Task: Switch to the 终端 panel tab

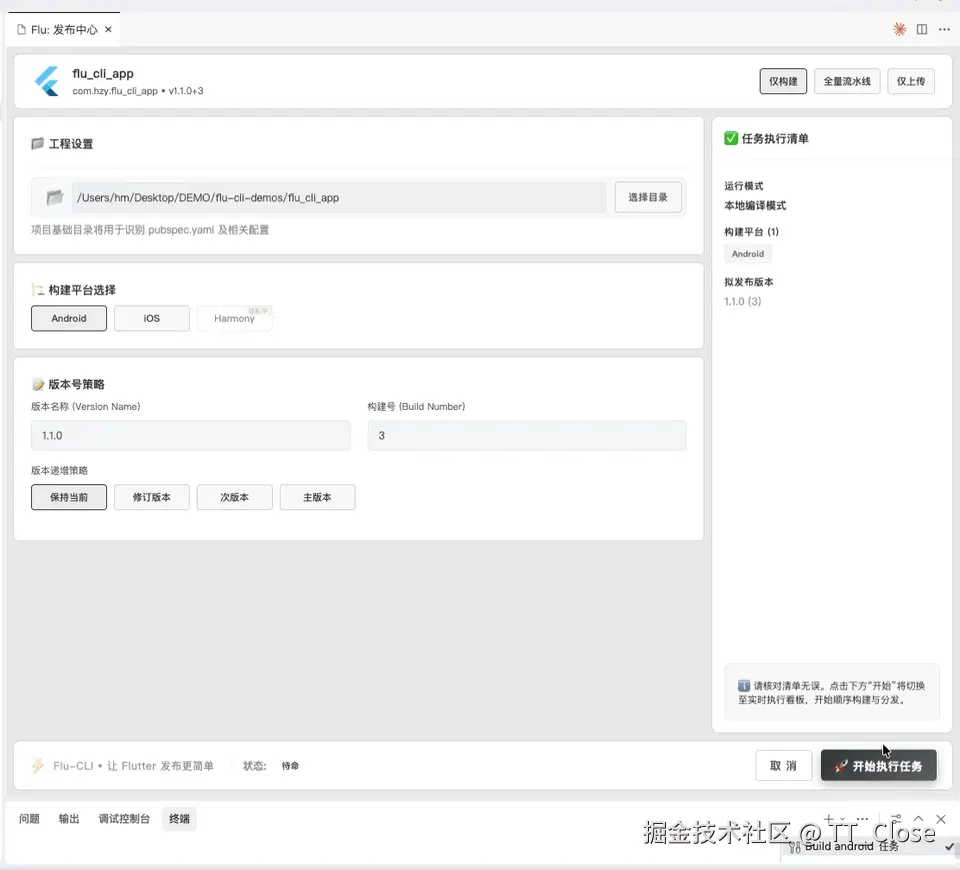Action: 179,819
